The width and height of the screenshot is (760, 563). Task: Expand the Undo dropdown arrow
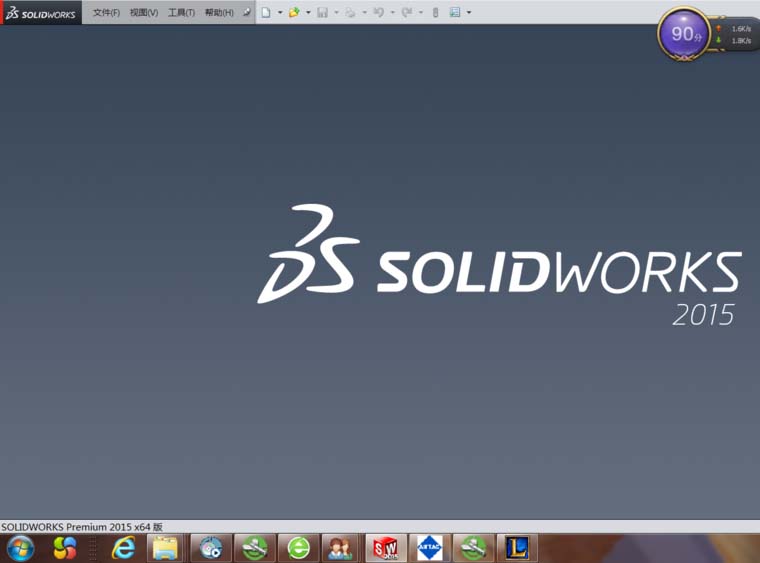coord(393,13)
